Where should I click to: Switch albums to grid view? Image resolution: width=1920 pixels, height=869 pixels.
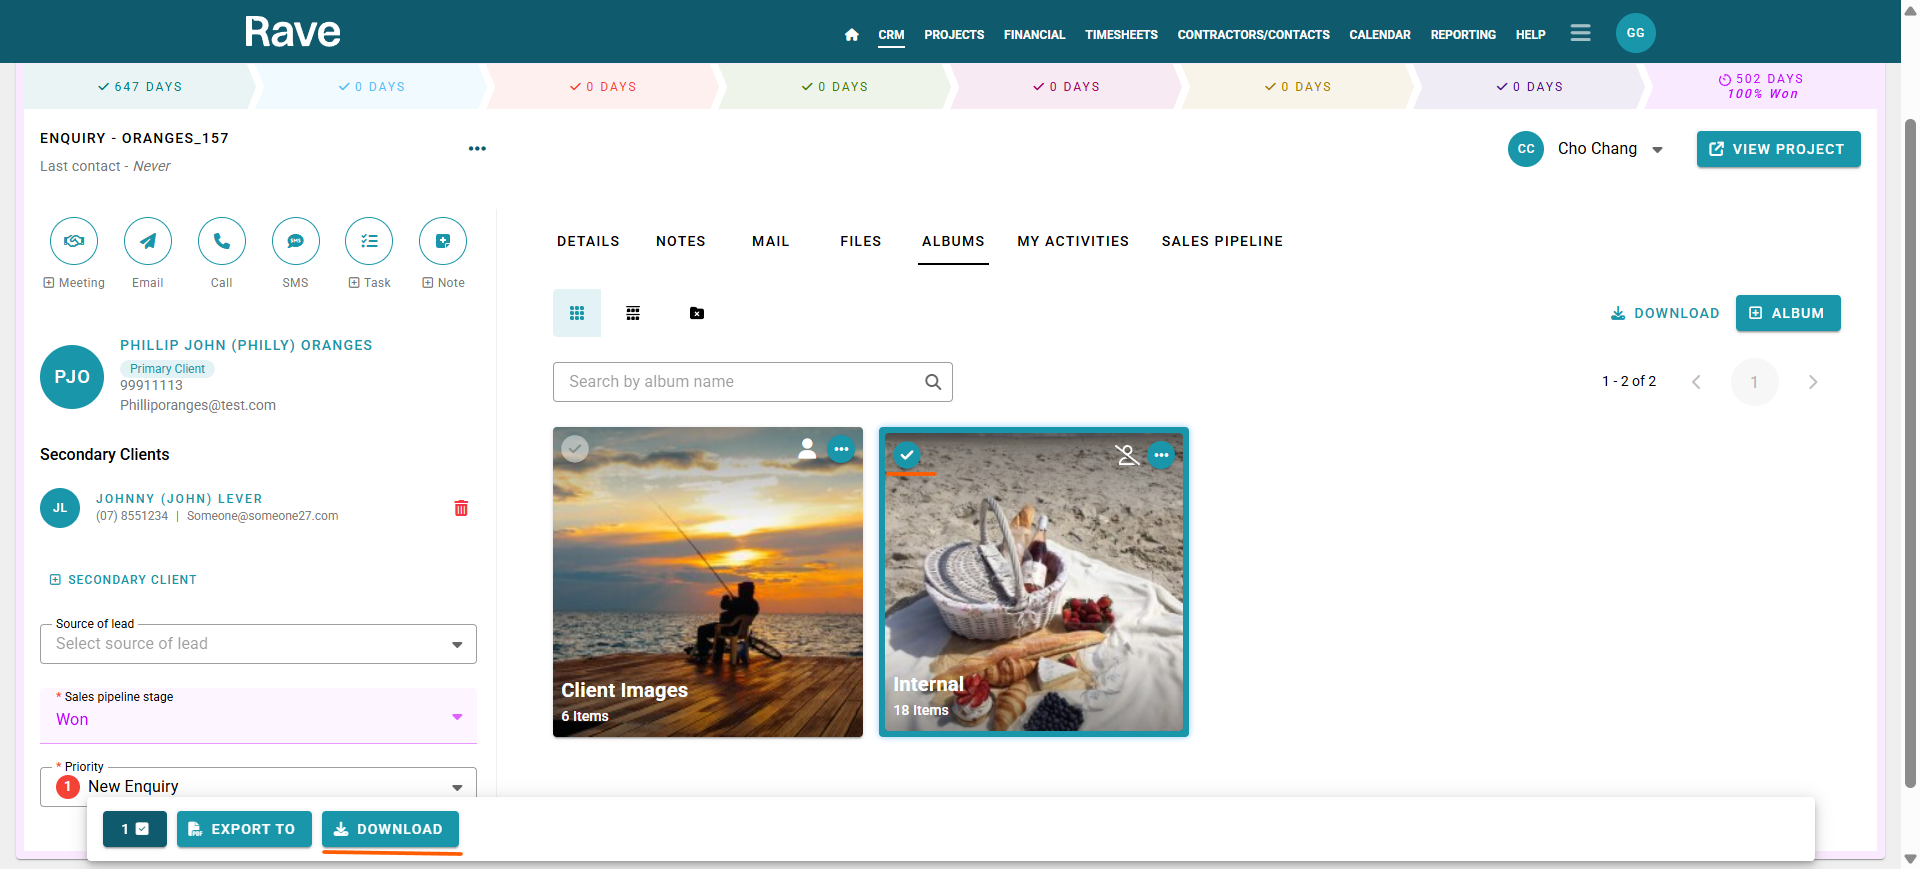pyautogui.click(x=577, y=313)
